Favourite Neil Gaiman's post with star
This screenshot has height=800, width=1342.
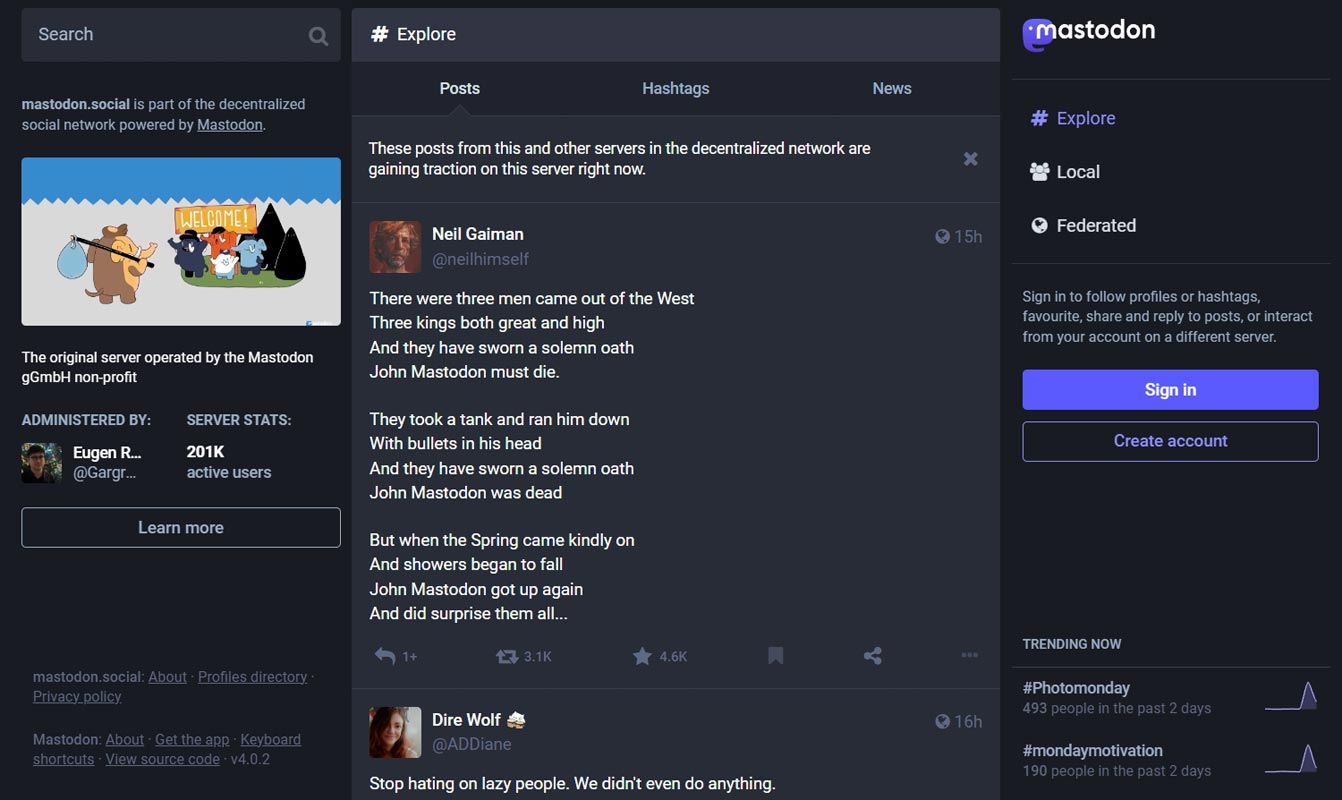pyautogui.click(x=642, y=656)
